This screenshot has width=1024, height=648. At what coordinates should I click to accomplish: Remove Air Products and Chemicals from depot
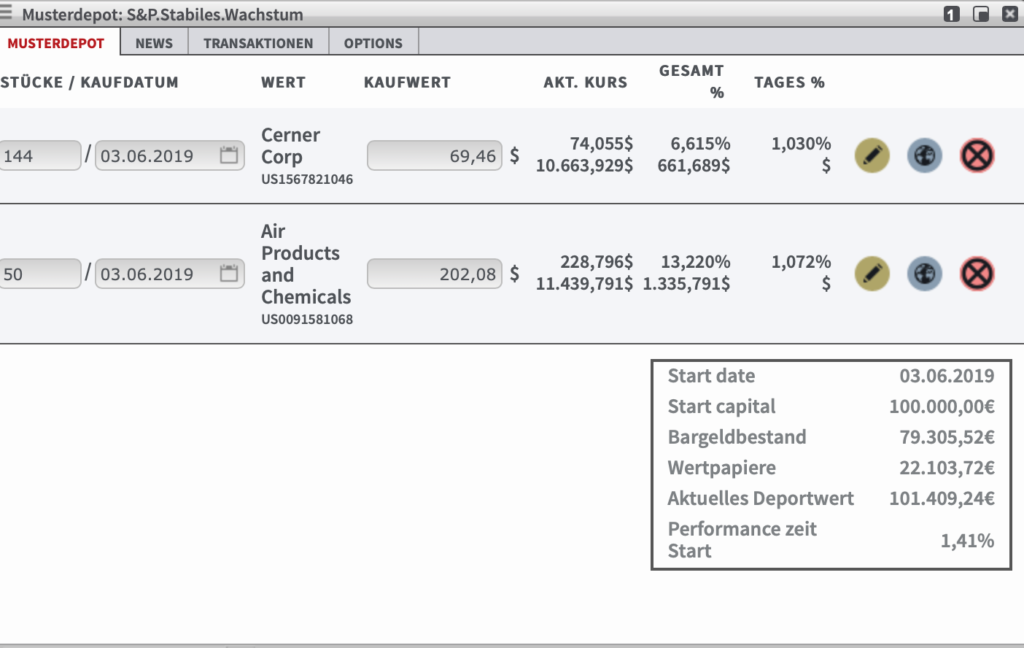[977, 274]
